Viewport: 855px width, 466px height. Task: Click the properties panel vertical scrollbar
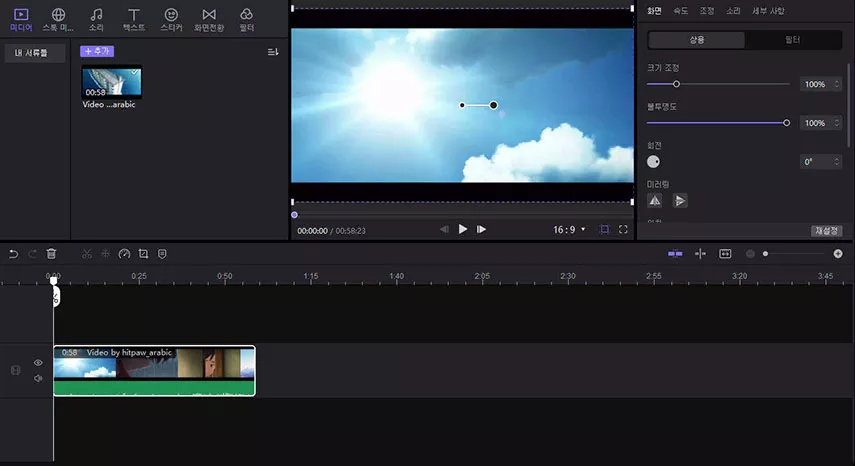pyautogui.click(x=848, y=105)
